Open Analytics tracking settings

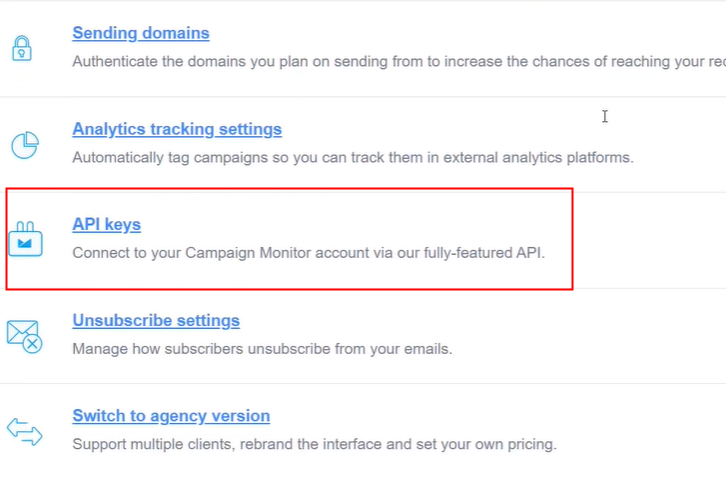[x=177, y=129]
